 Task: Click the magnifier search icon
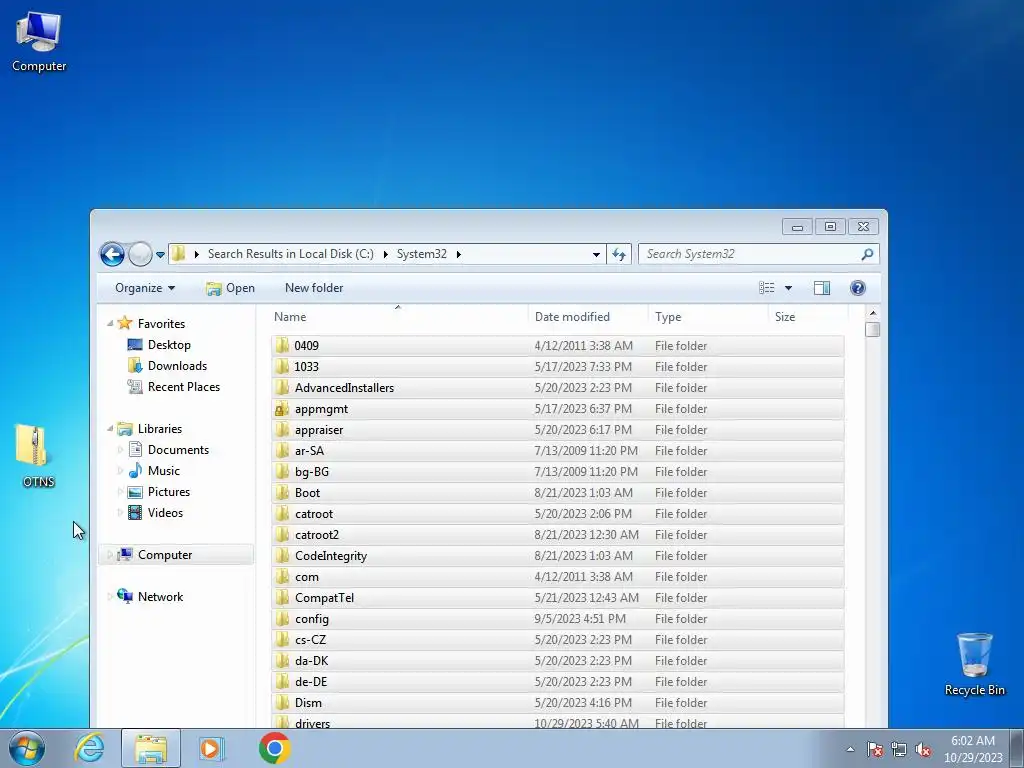[867, 254]
